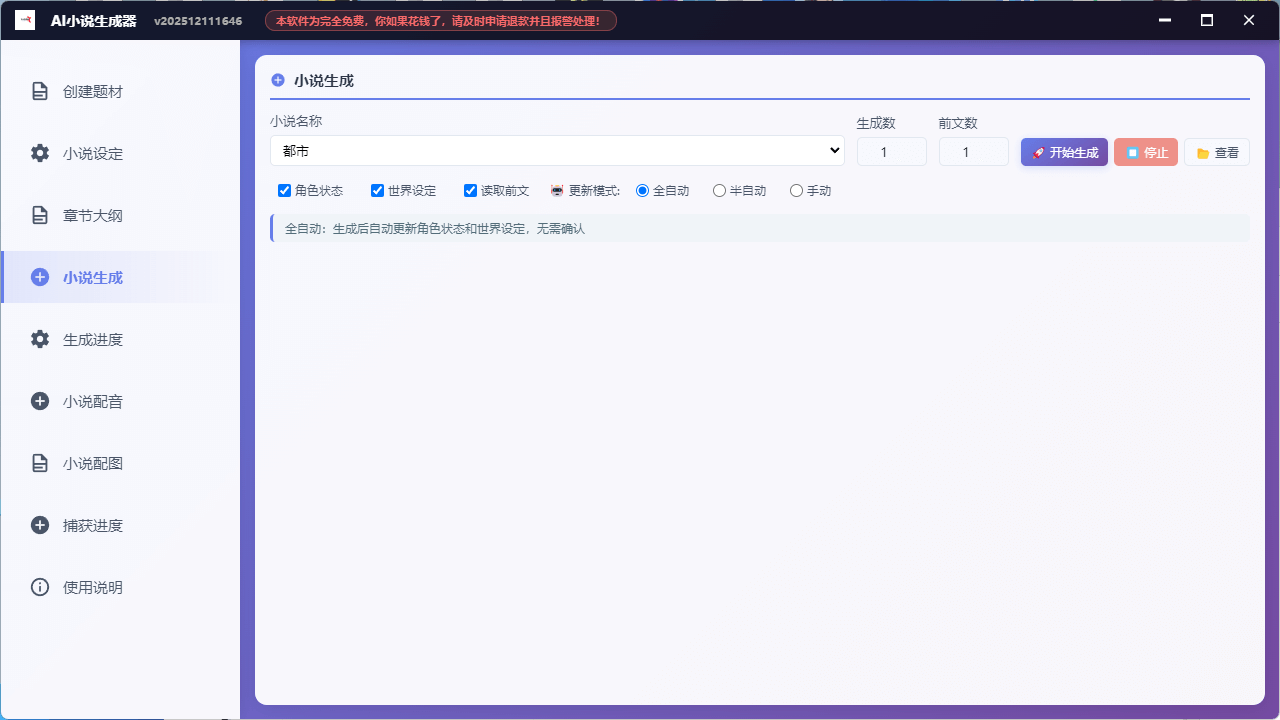Open the 创建题材 document icon
This screenshot has height=720, width=1280.
coord(39,91)
